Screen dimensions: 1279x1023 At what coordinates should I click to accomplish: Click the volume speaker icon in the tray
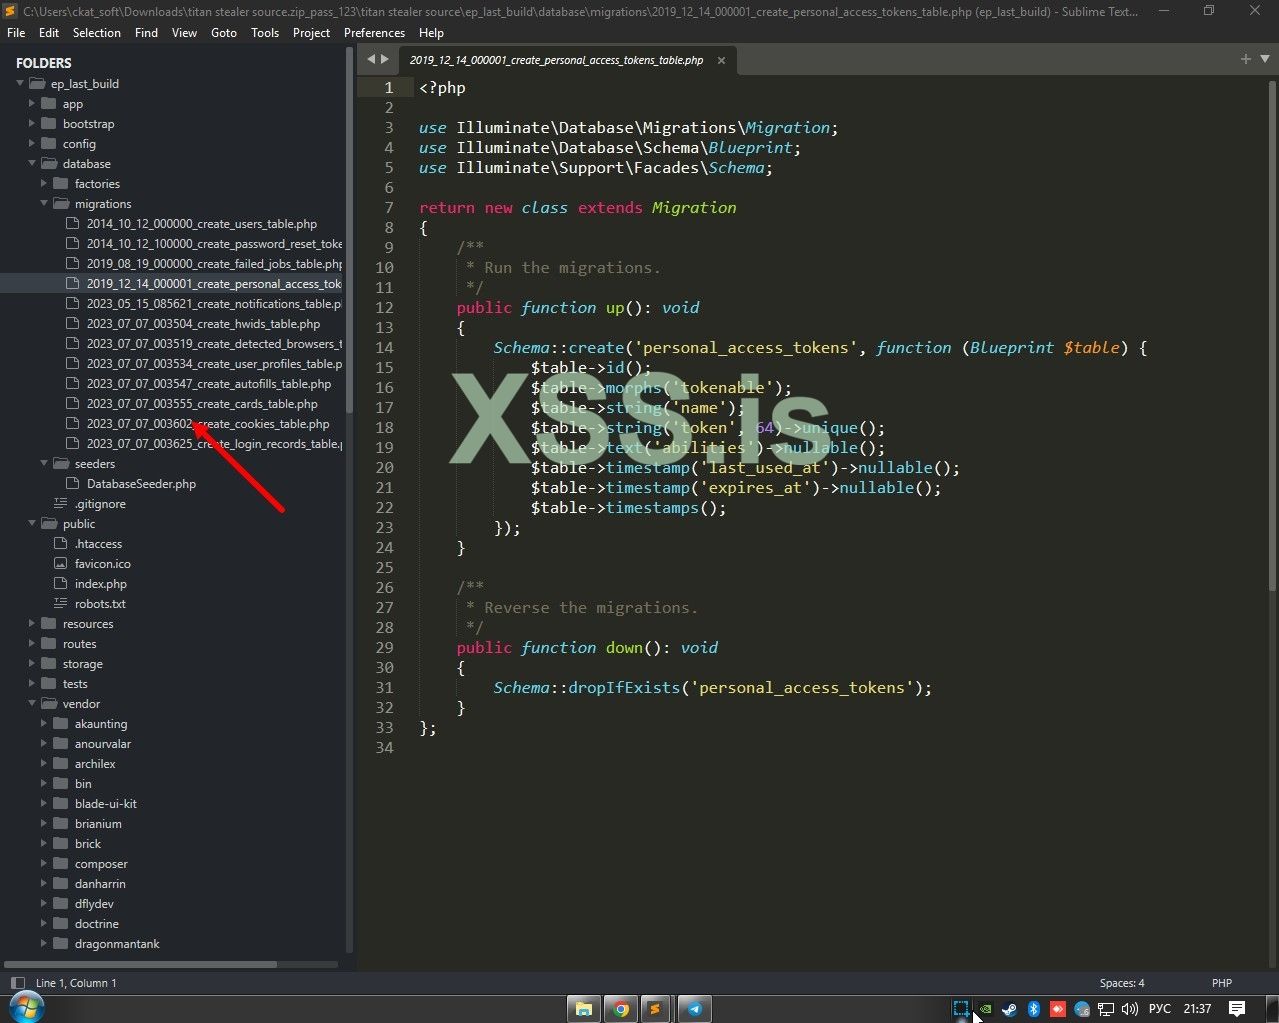point(1130,1009)
